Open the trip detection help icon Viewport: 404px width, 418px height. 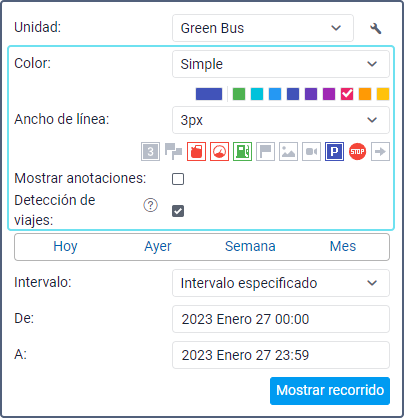(x=150, y=205)
